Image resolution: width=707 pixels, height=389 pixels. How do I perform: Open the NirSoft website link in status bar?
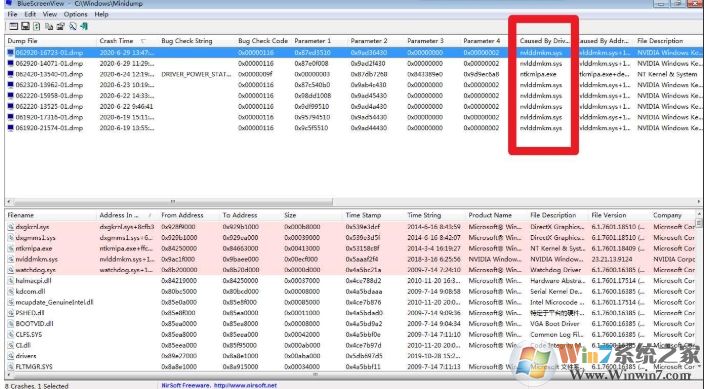[x=245, y=385]
